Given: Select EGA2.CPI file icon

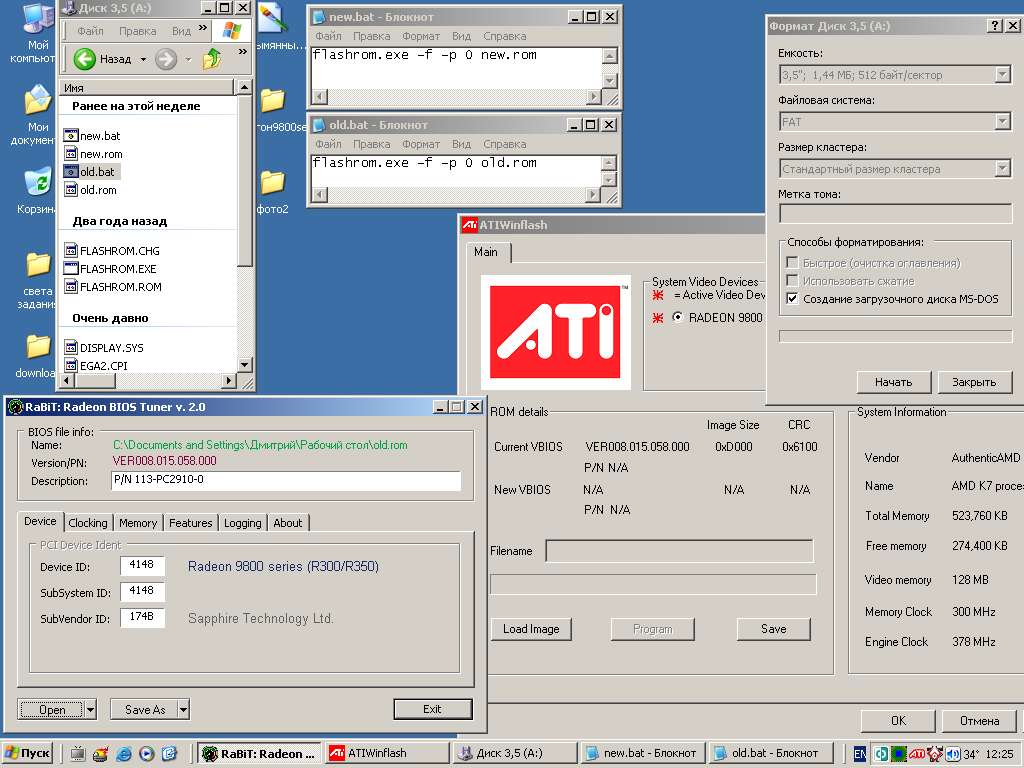Looking at the screenshot, I should (71, 366).
